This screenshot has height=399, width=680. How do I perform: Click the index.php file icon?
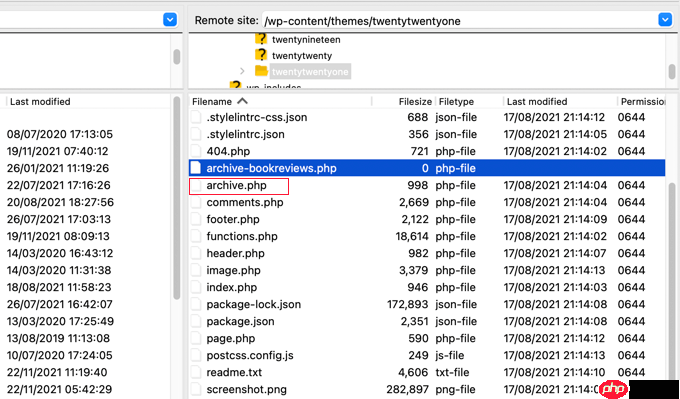196,287
